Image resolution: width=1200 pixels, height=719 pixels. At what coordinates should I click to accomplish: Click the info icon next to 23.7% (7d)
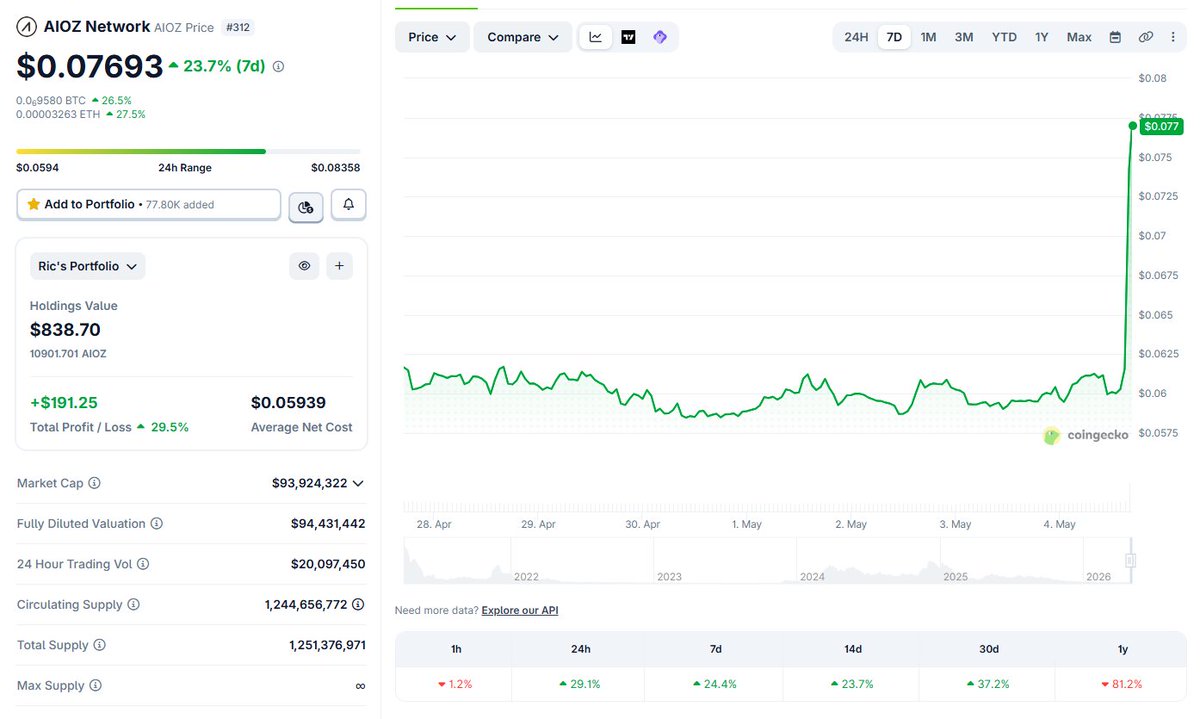pos(278,66)
